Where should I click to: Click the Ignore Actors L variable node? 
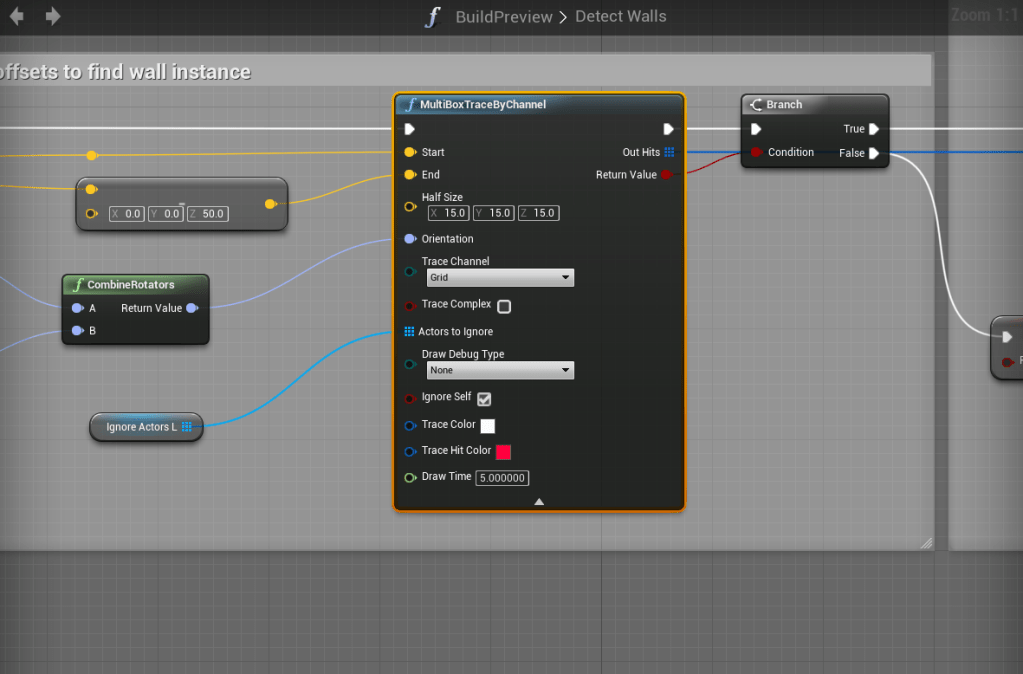(141, 427)
